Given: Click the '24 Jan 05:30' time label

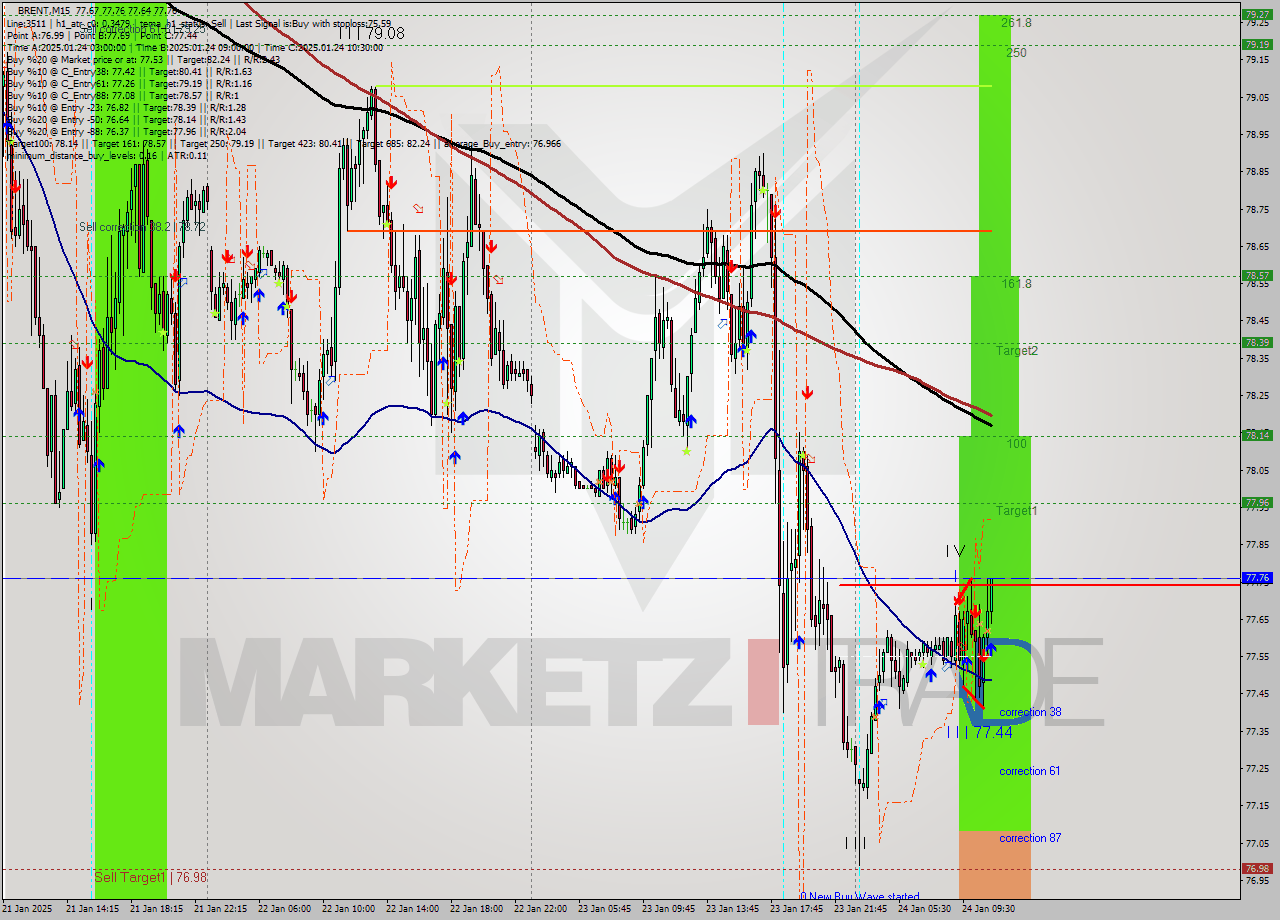Looking at the screenshot, I should click(x=925, y=909).
